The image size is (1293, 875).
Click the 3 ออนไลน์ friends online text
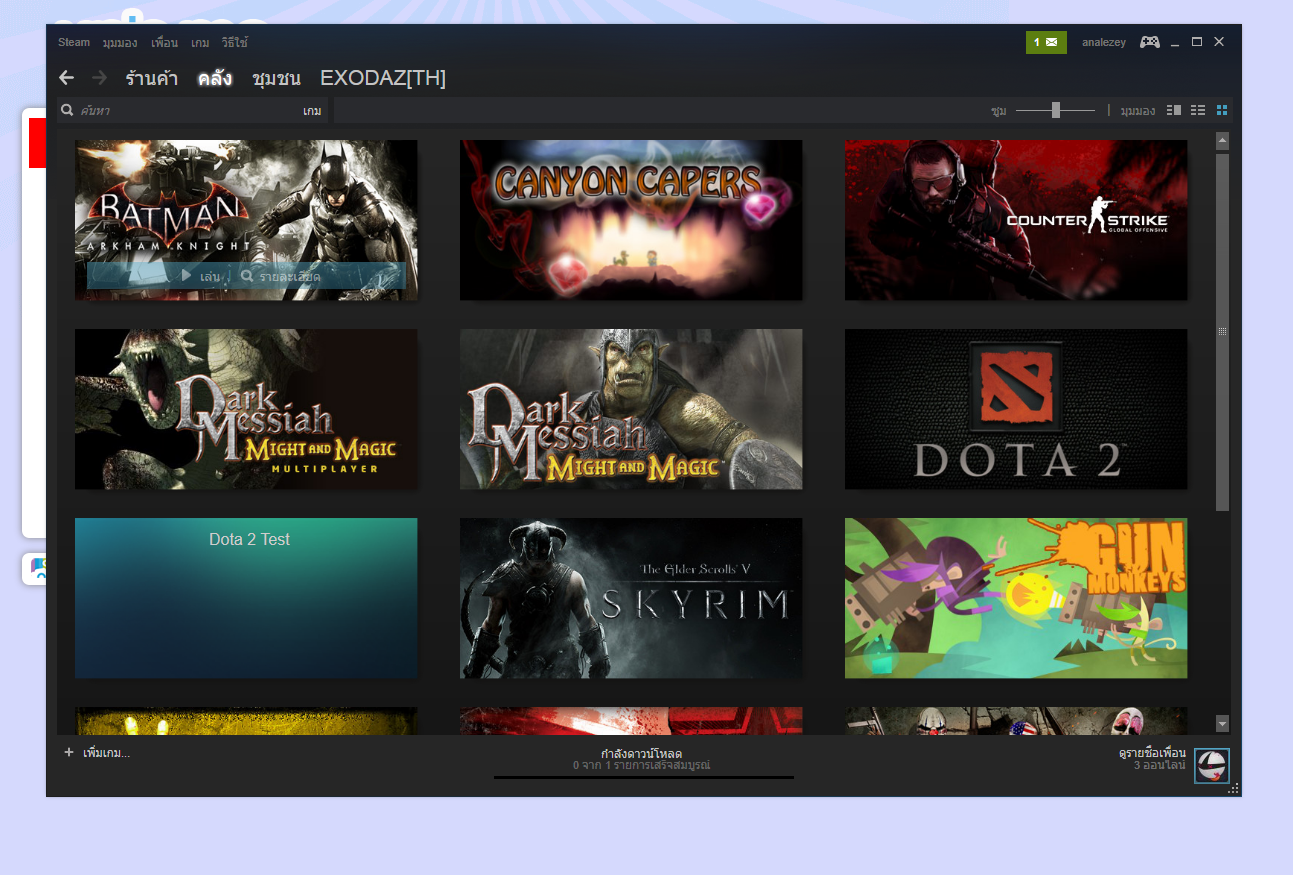(x=1160, y=766)
